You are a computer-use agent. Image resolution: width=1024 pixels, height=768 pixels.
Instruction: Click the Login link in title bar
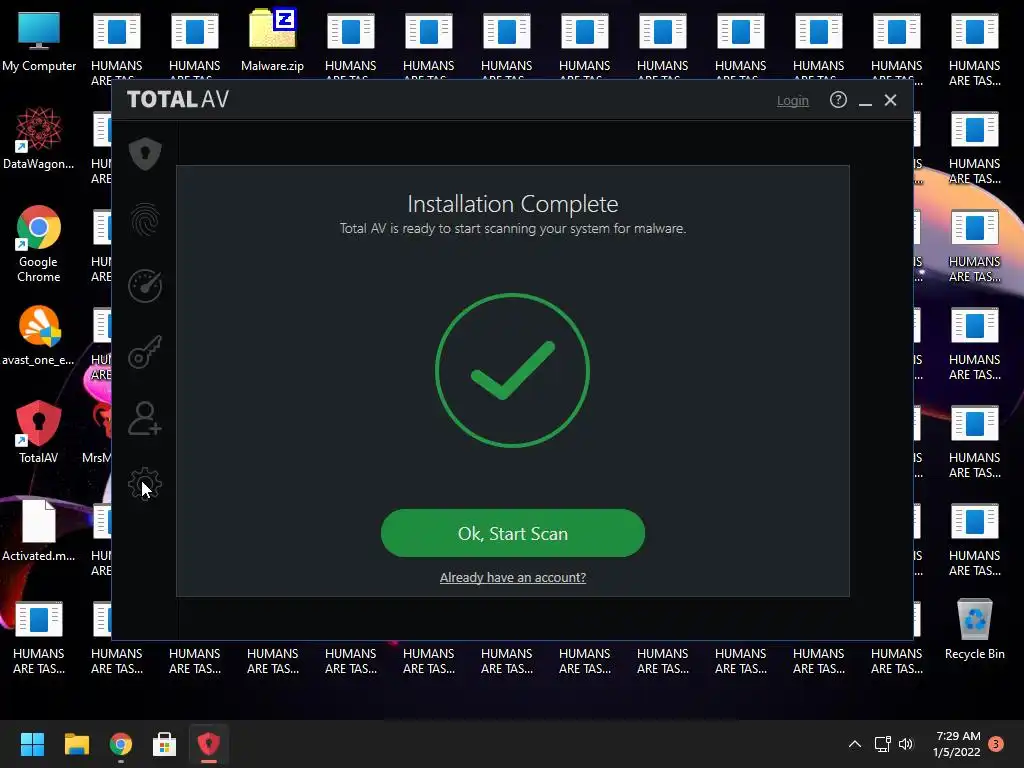(x=793, y=101)
